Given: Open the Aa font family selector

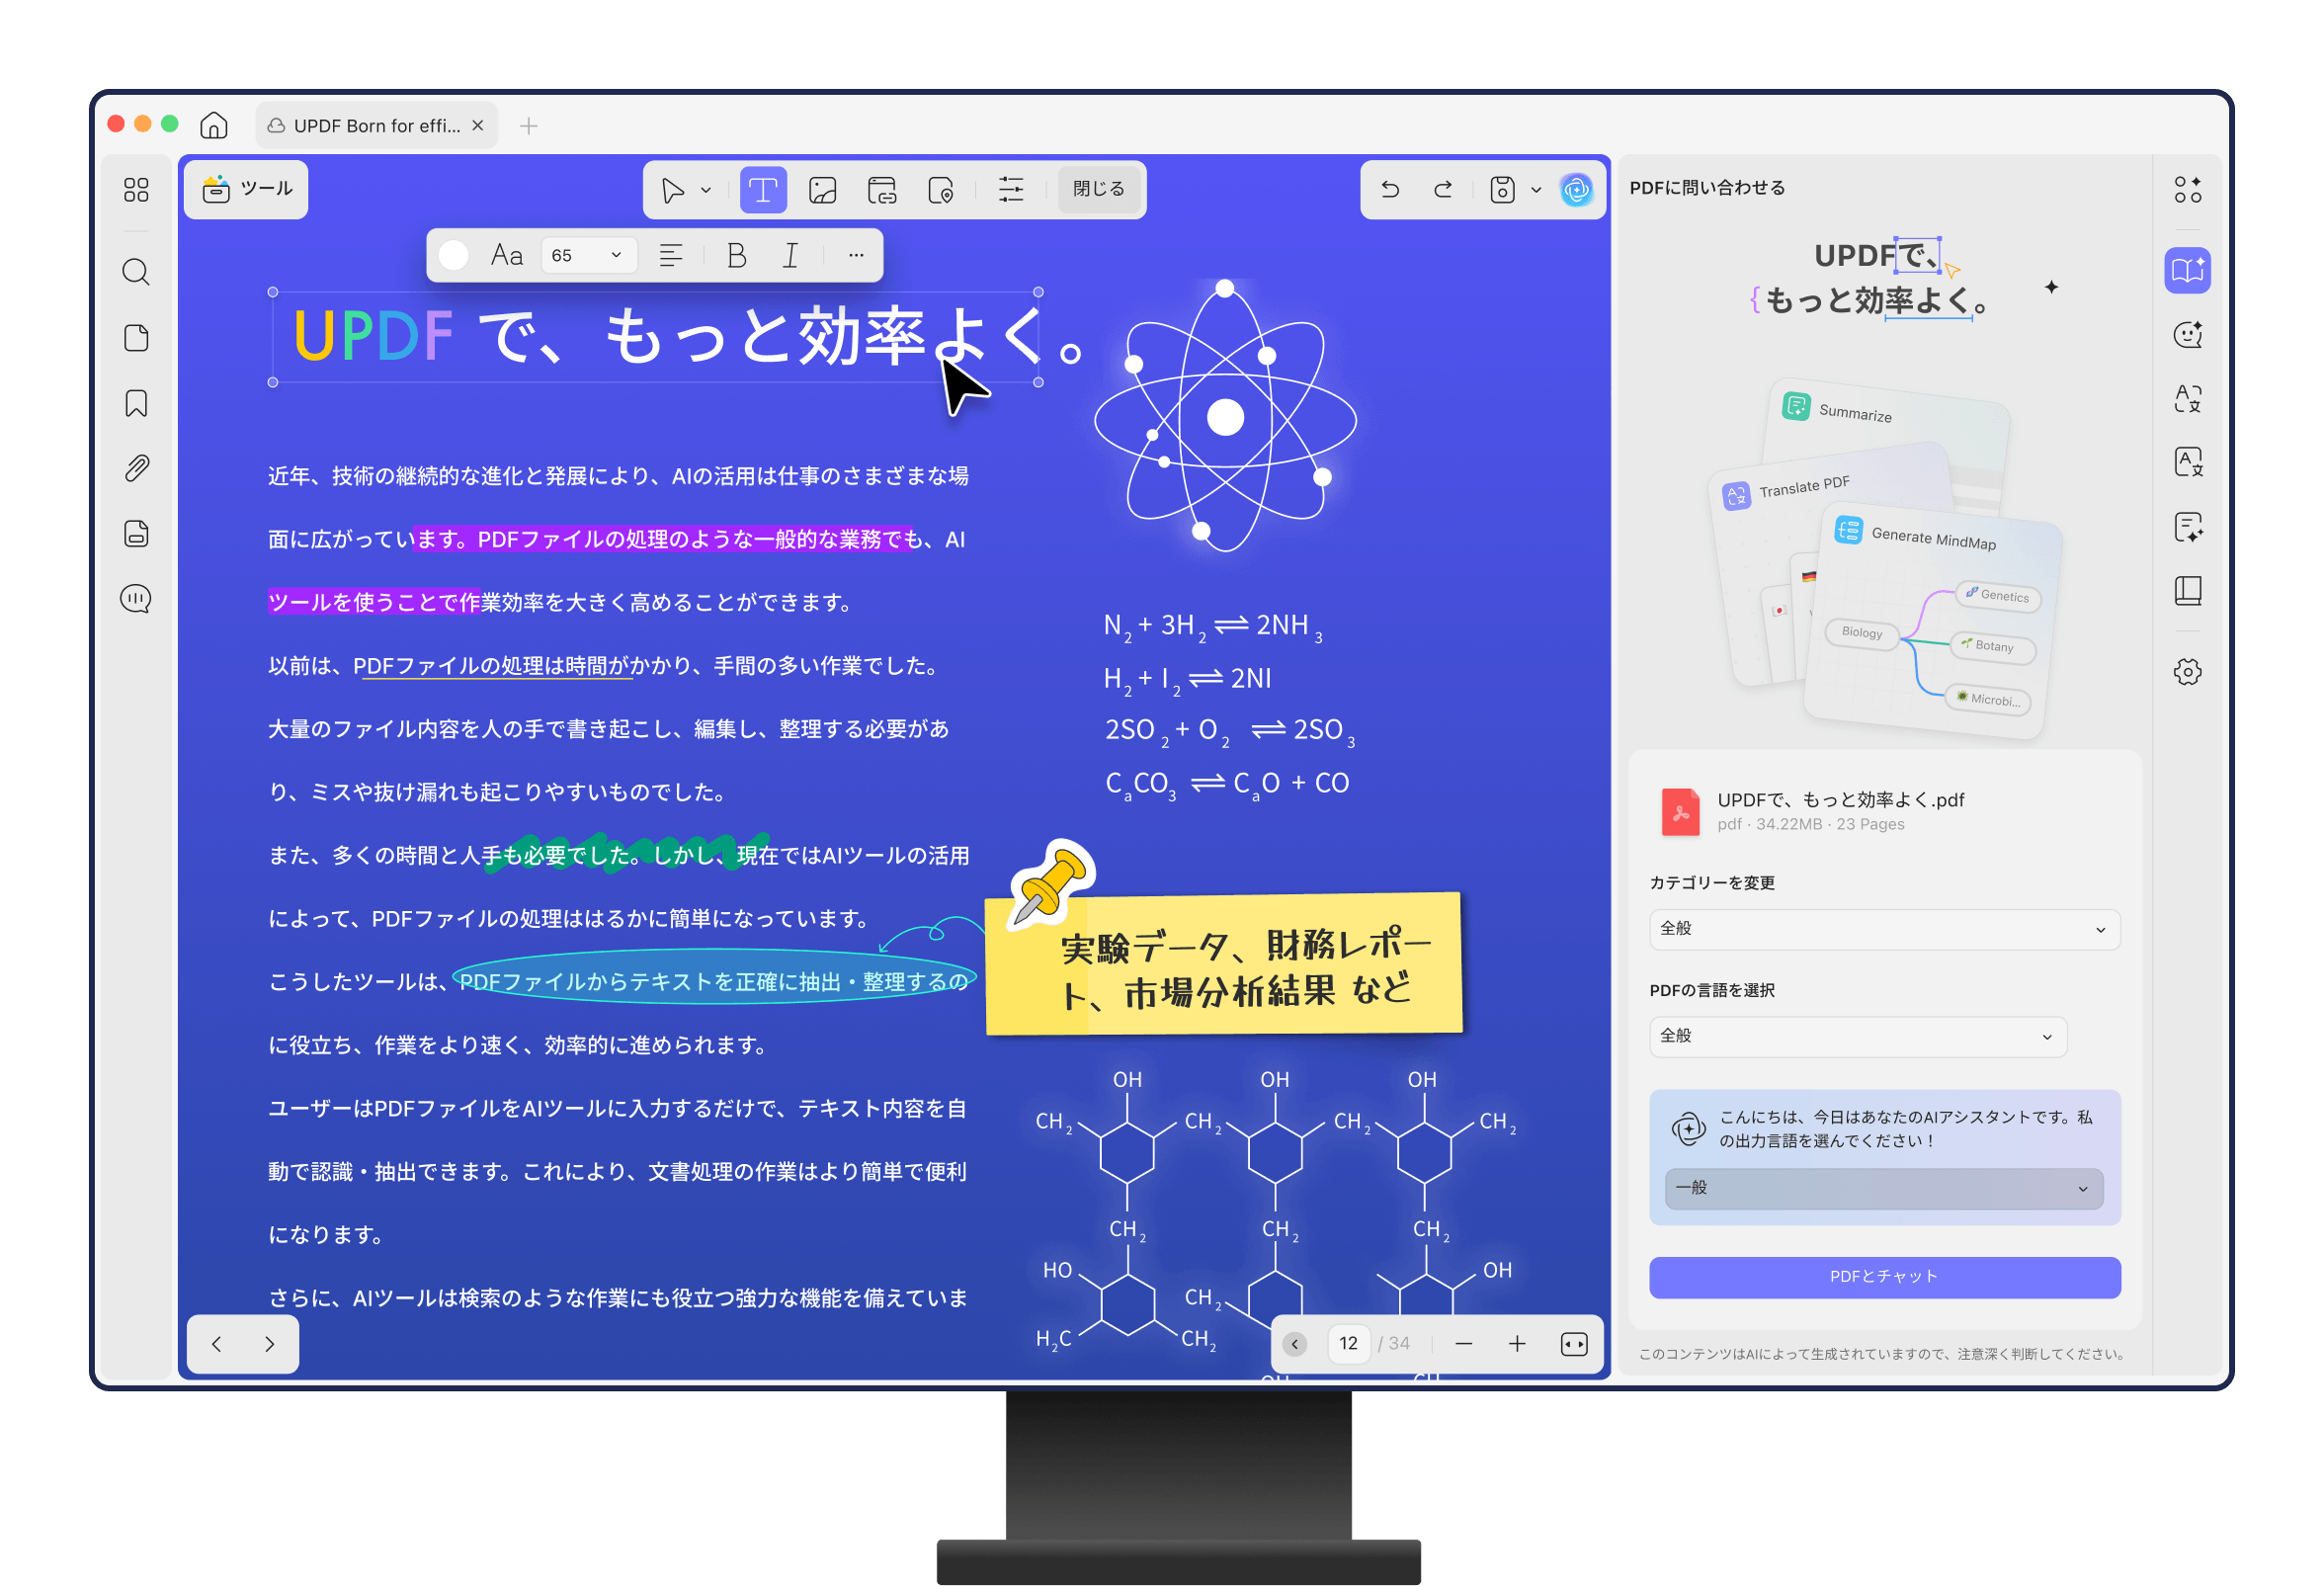Looking at the screenshot, I should (x=507, y=256).
